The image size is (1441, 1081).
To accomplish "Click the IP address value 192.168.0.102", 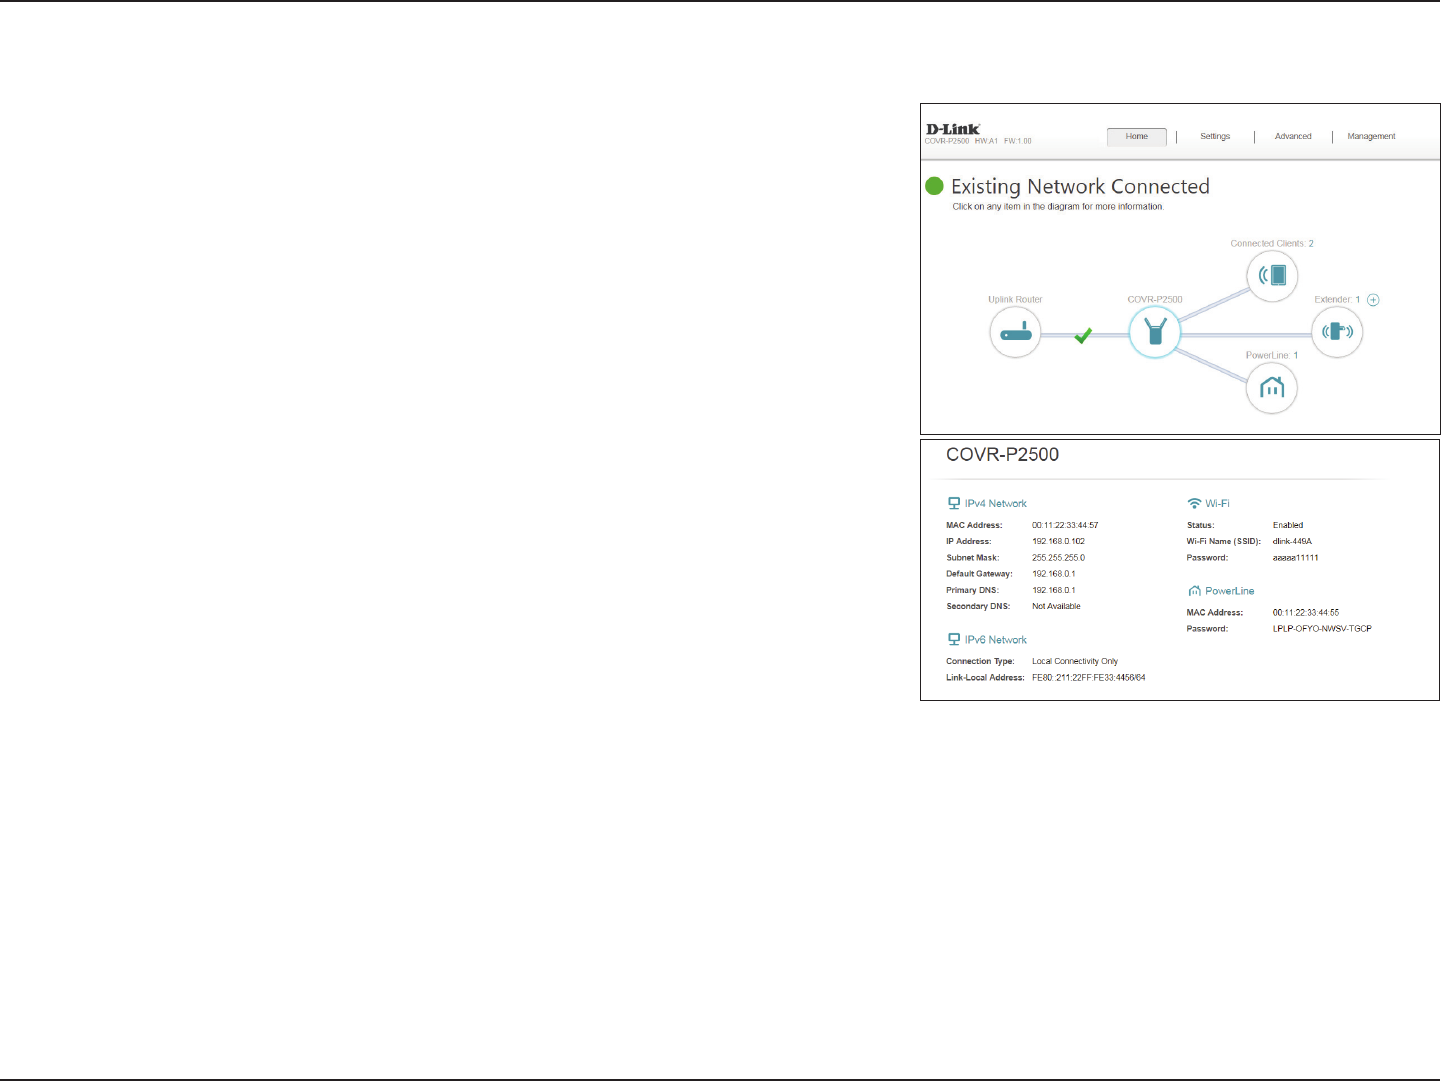I will pyautogui.click(x=1058, y=542).
